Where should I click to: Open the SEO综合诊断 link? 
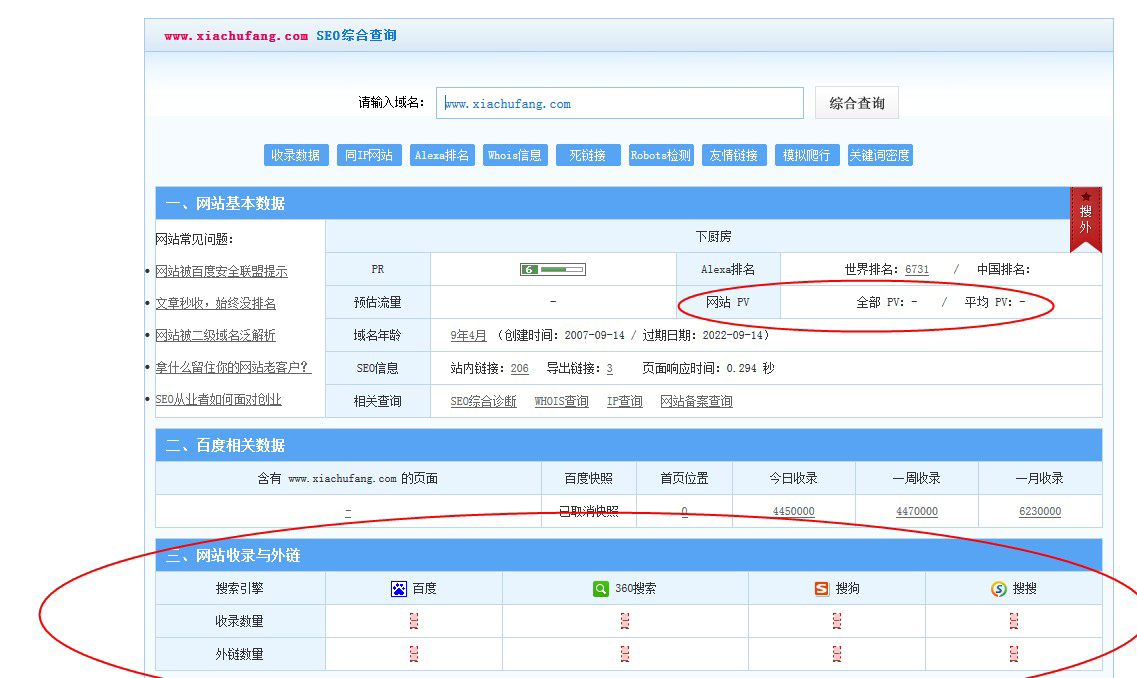(x=483, y=401)
